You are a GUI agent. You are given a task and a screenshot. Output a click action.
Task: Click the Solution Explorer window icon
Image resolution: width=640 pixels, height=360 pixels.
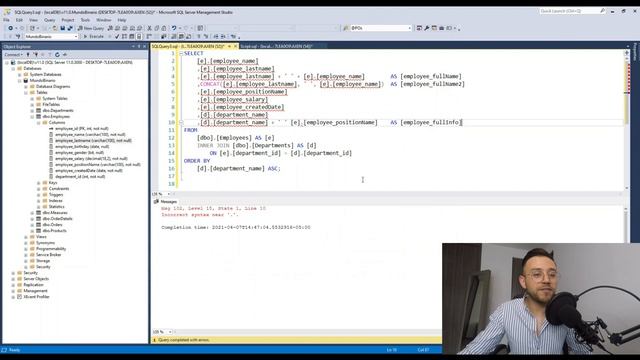pyautogui.click(x=419, y=28)
